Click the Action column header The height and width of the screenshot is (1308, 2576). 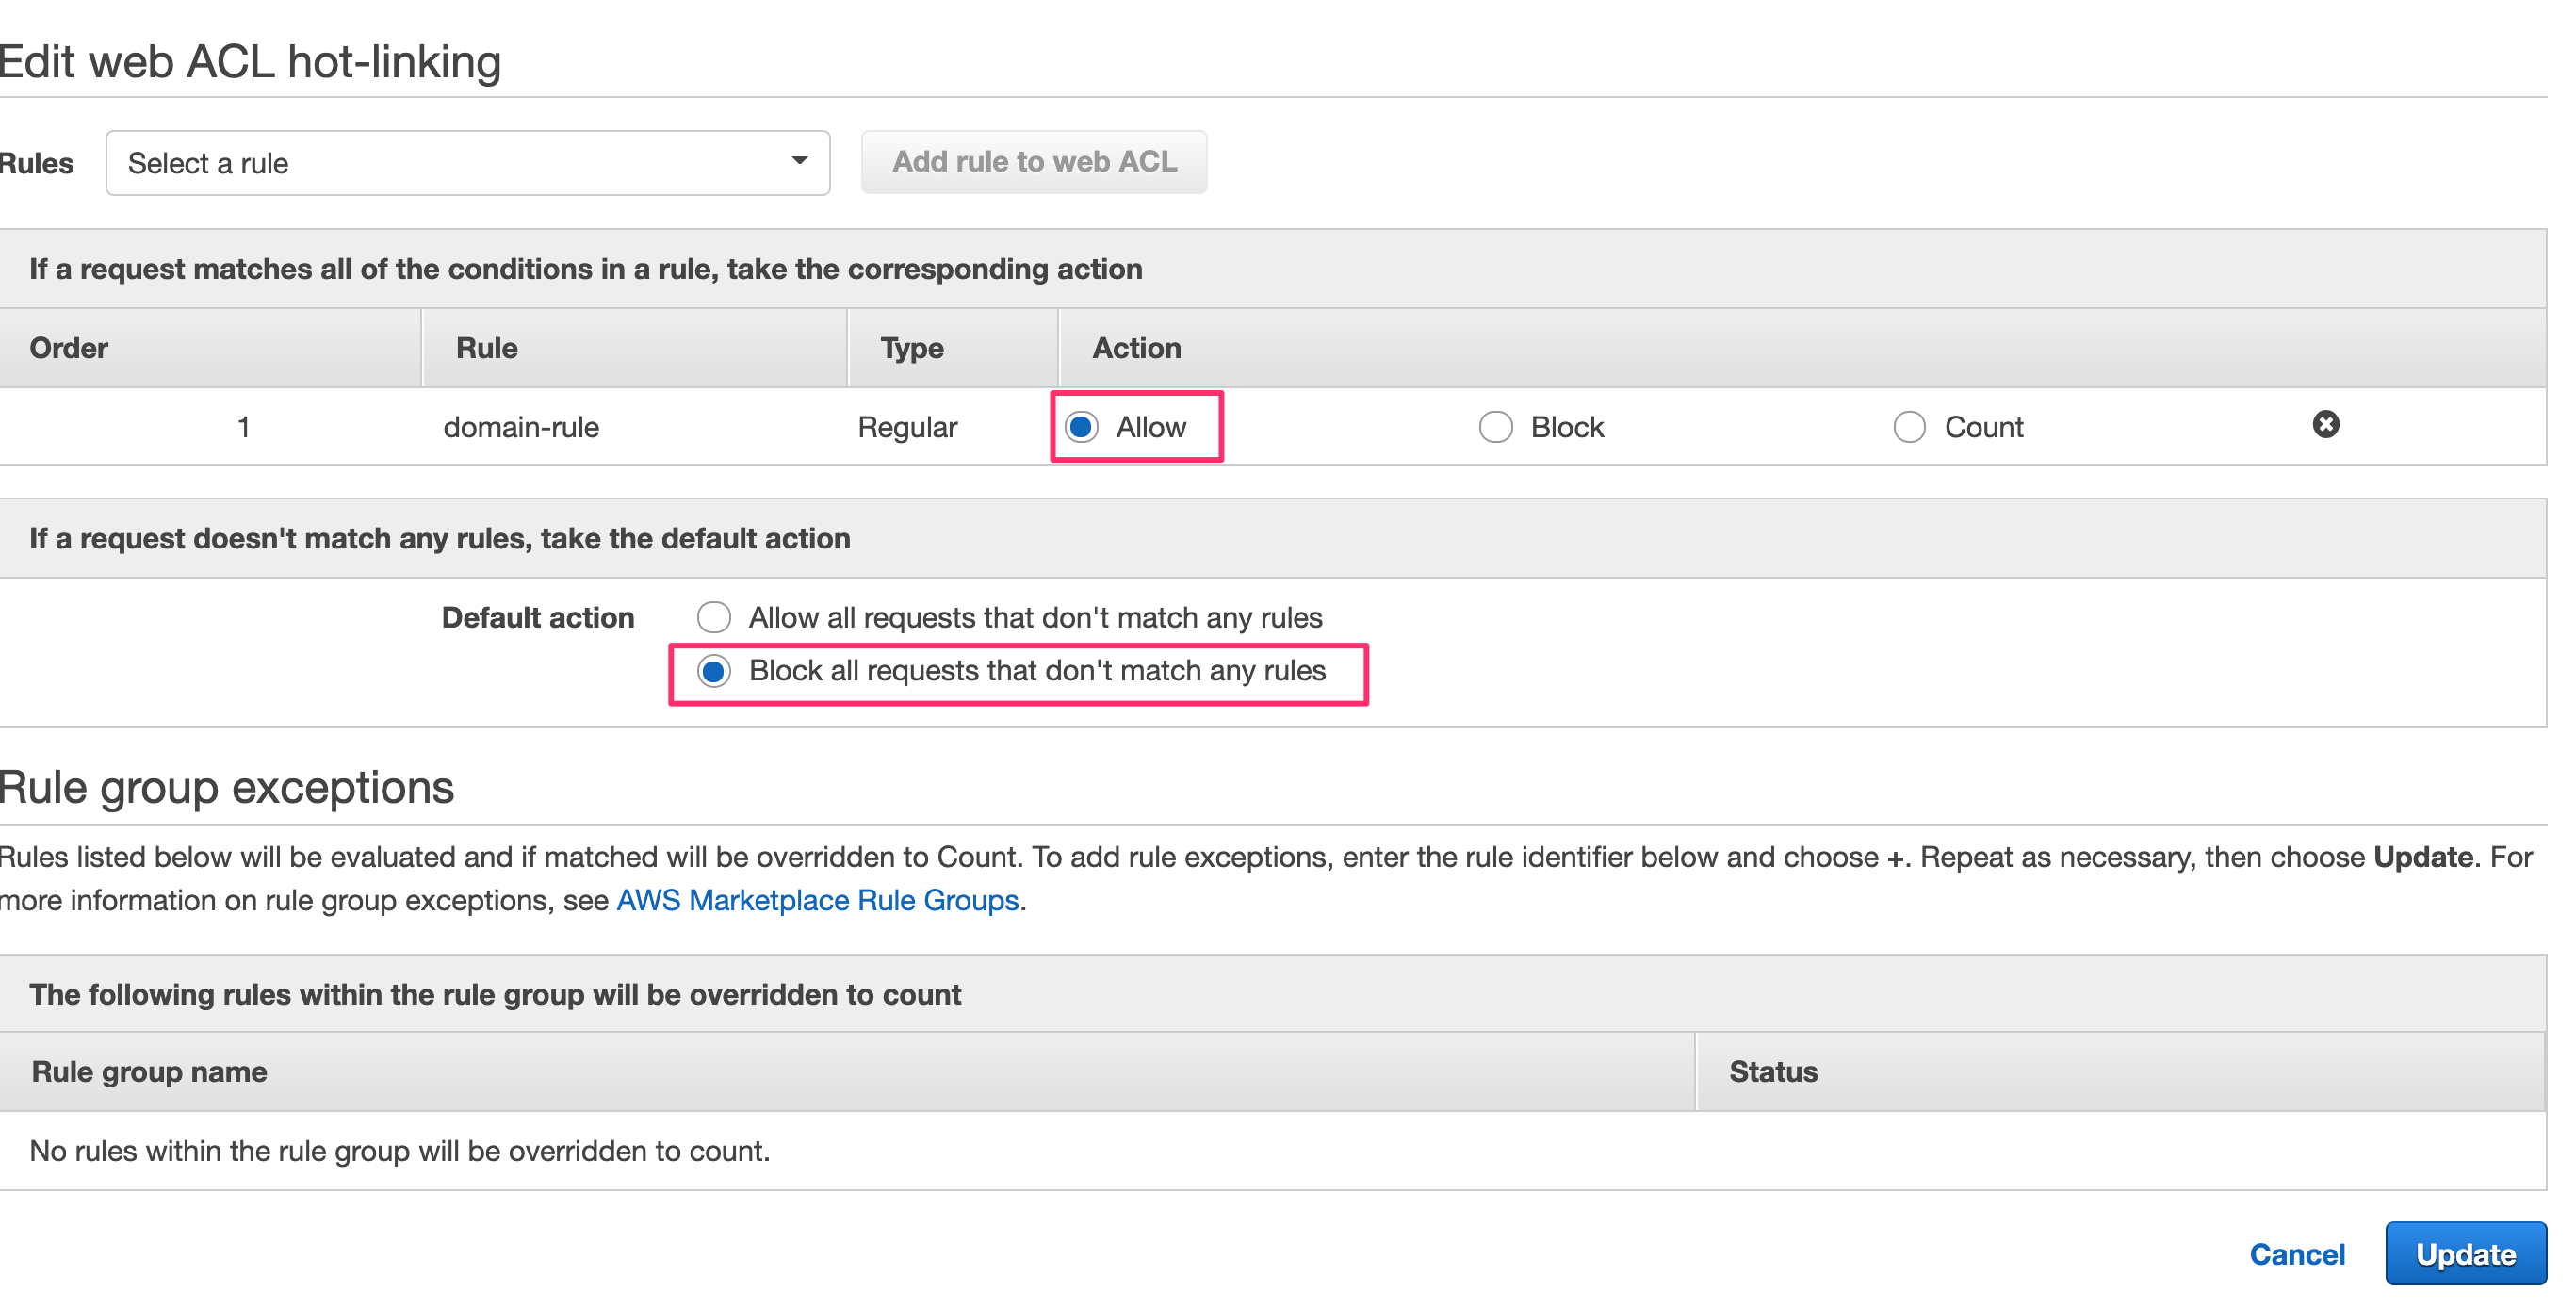1136,348
